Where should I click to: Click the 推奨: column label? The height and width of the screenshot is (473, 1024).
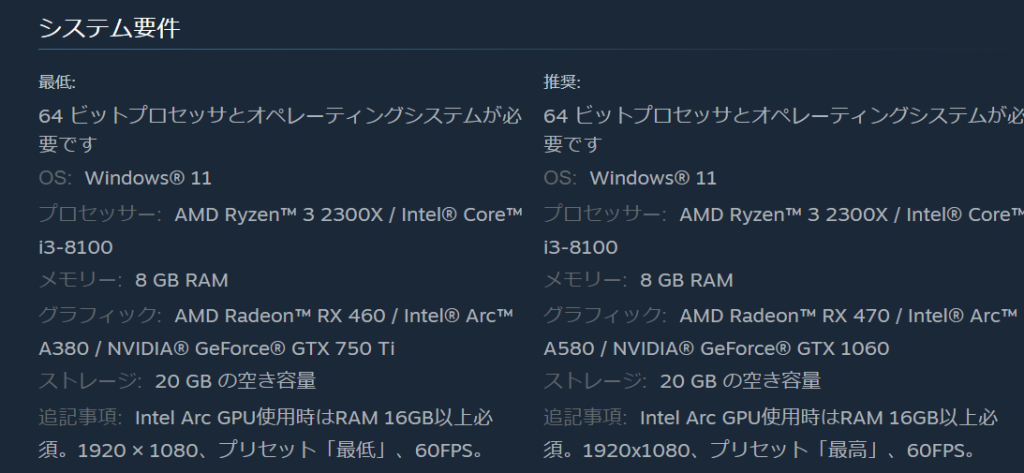click(x=562, y=82)
